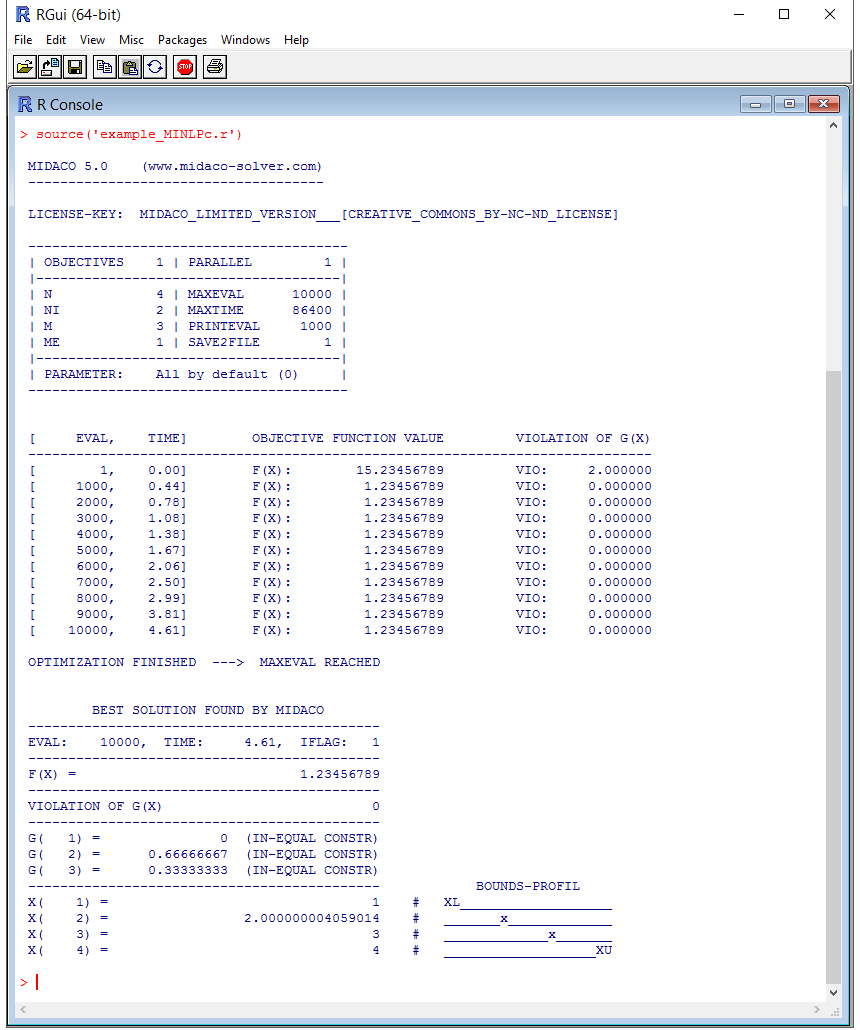Click the Copy toolbar icon

point(104,67)
